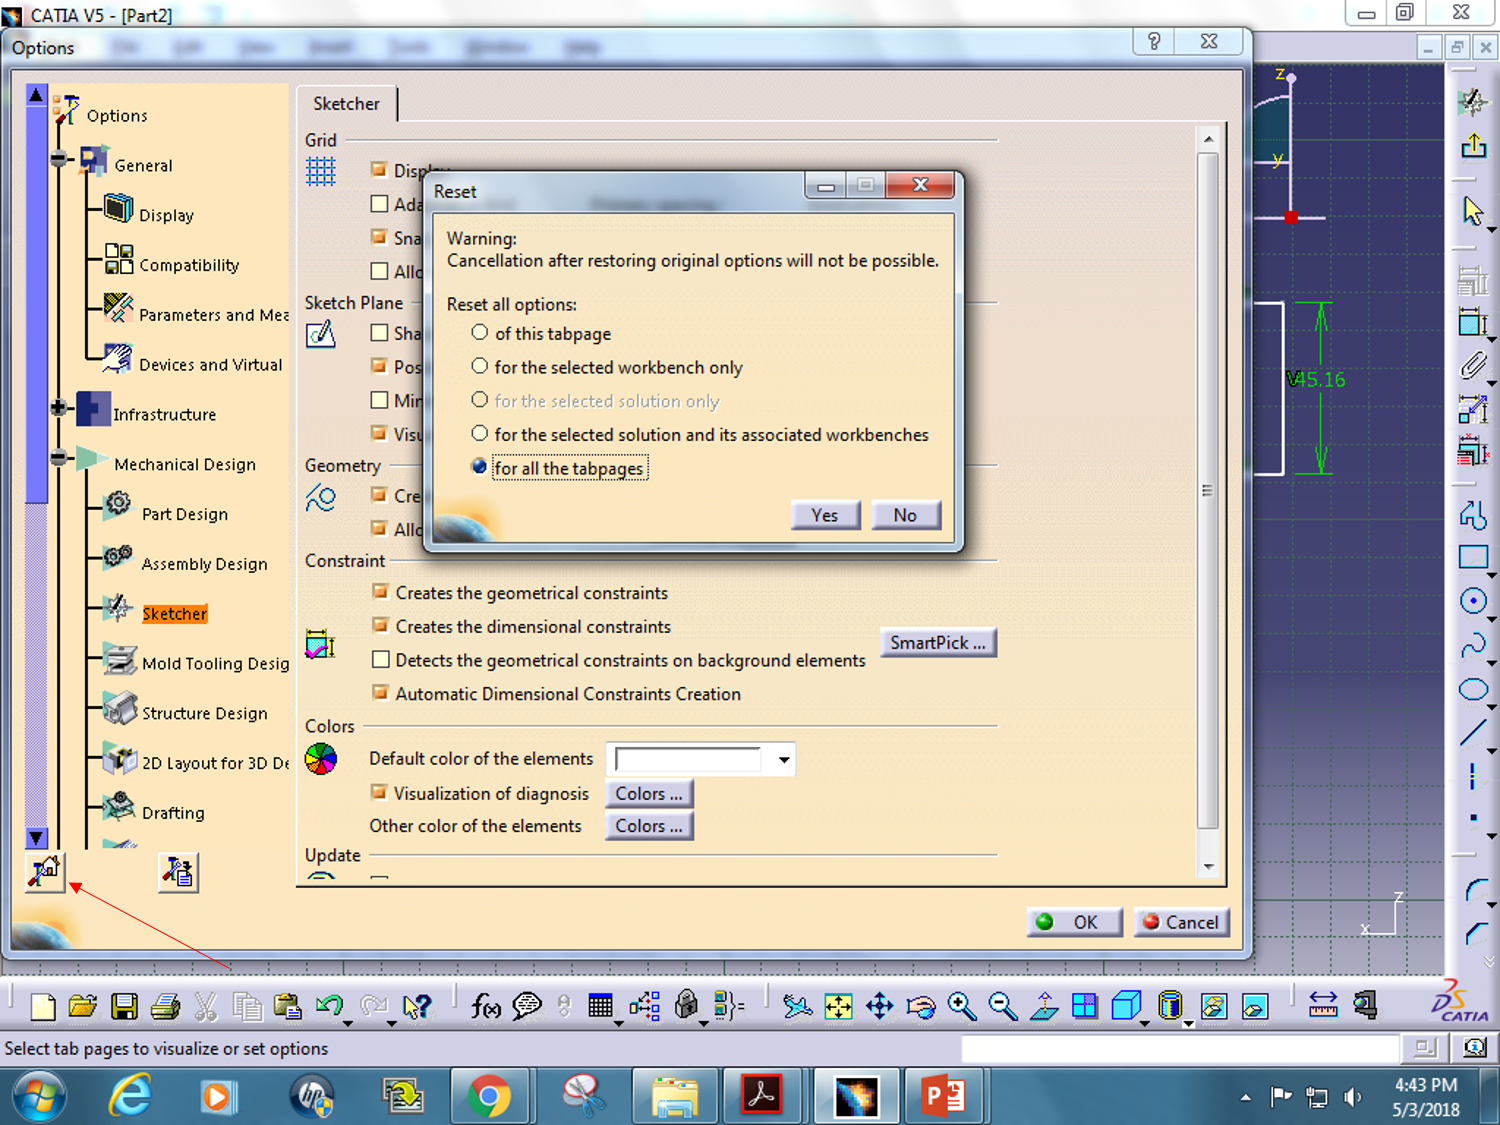
Task: Switch to the Sketcher tab
Action: pyautogui.click(x=345, y=103)
